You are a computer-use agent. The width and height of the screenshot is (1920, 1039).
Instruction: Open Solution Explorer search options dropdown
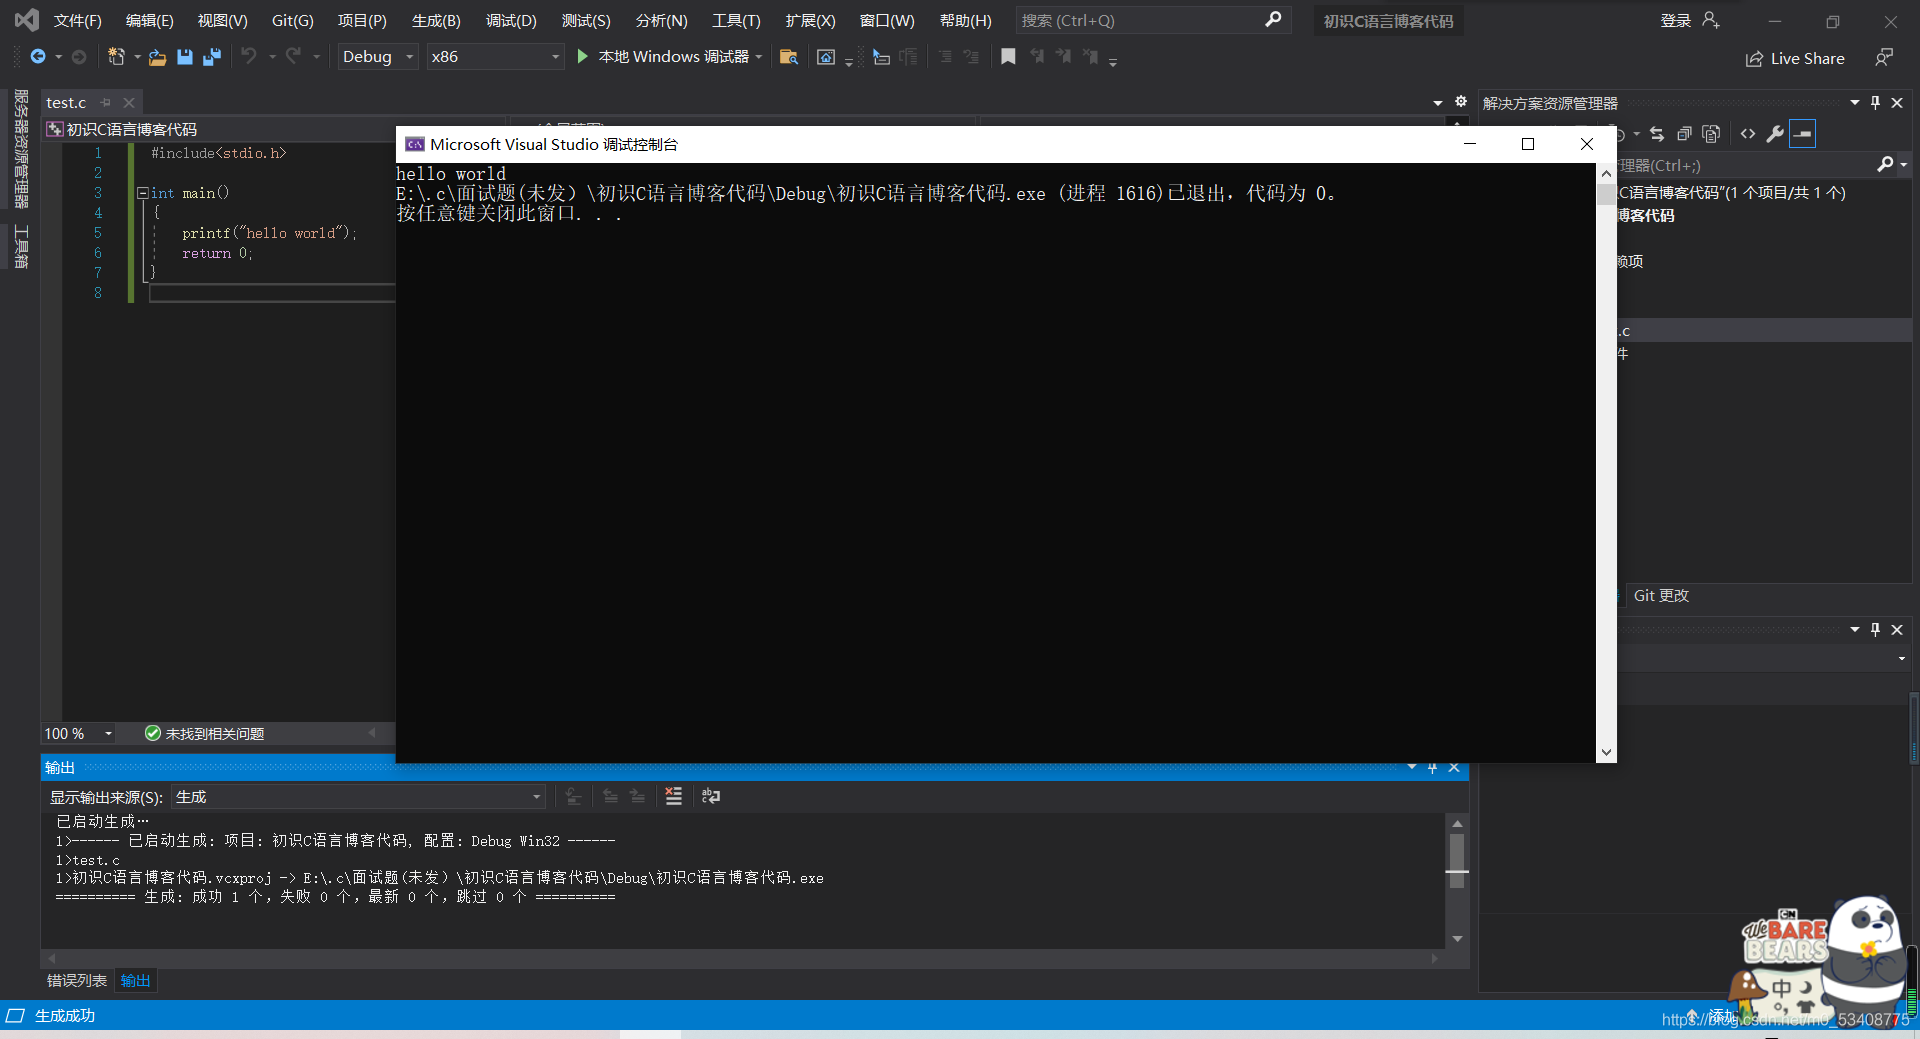[1903, 165]
